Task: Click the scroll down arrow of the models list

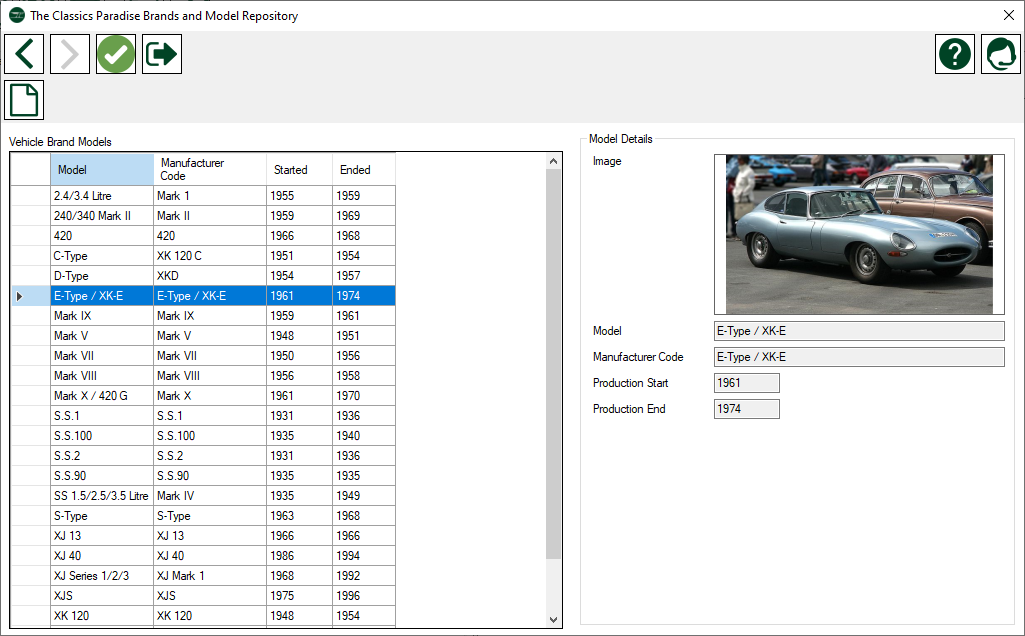Action: tap(554, 620)
